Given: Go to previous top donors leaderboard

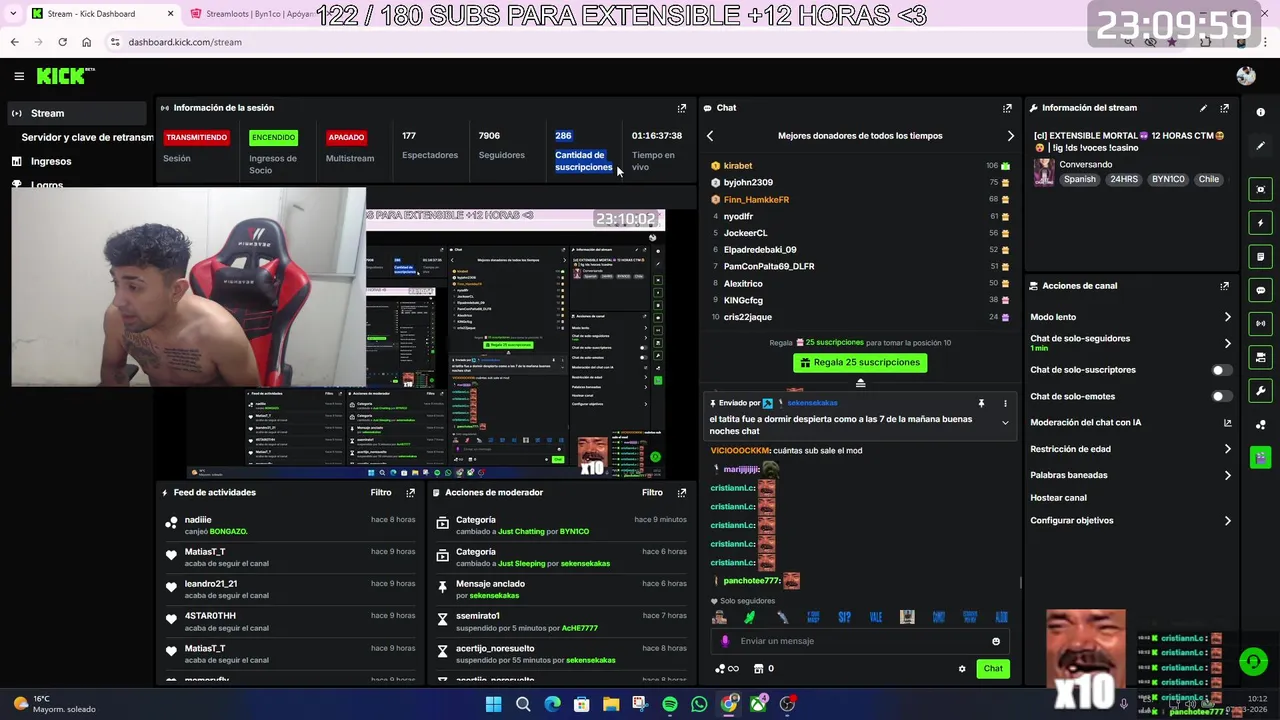Looking at the screenshot, I should [x=710, y=136].
